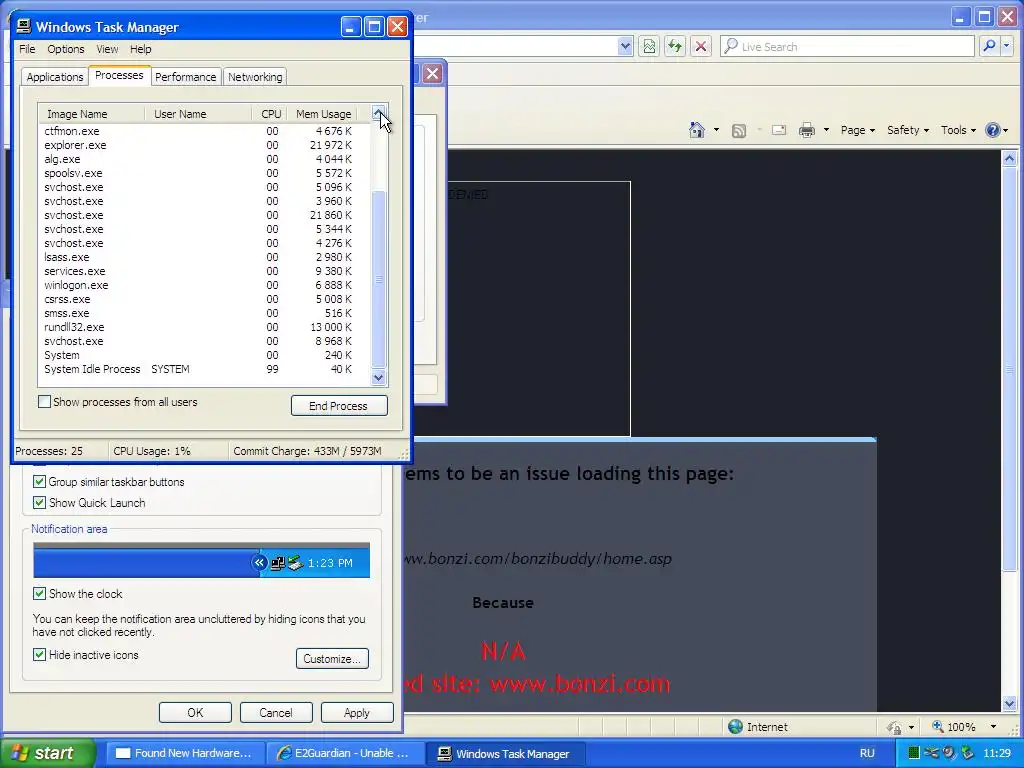Toggle Show processes from all users checkbox
Image resolution: width=1024 pixels, height=768 pixels.
pos(44,402)
